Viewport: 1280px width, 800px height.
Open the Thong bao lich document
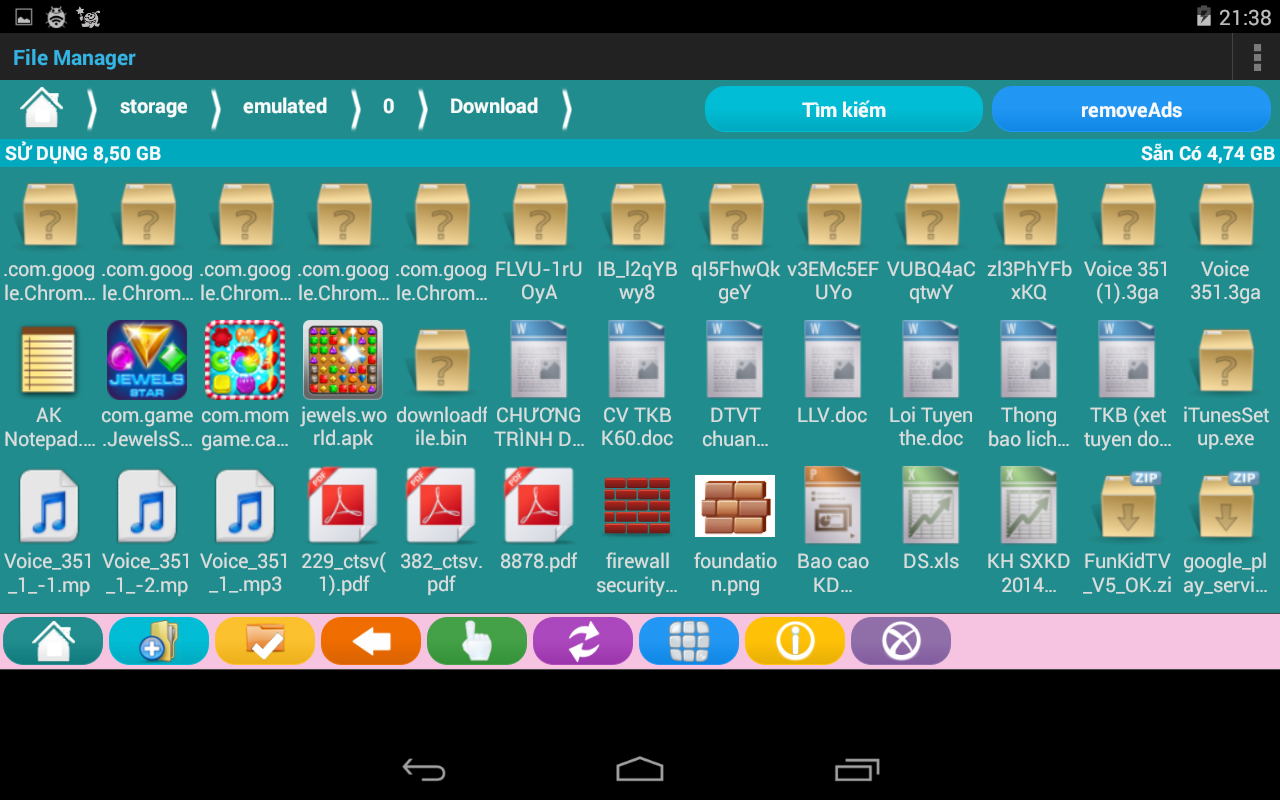tap(1029, 387)
